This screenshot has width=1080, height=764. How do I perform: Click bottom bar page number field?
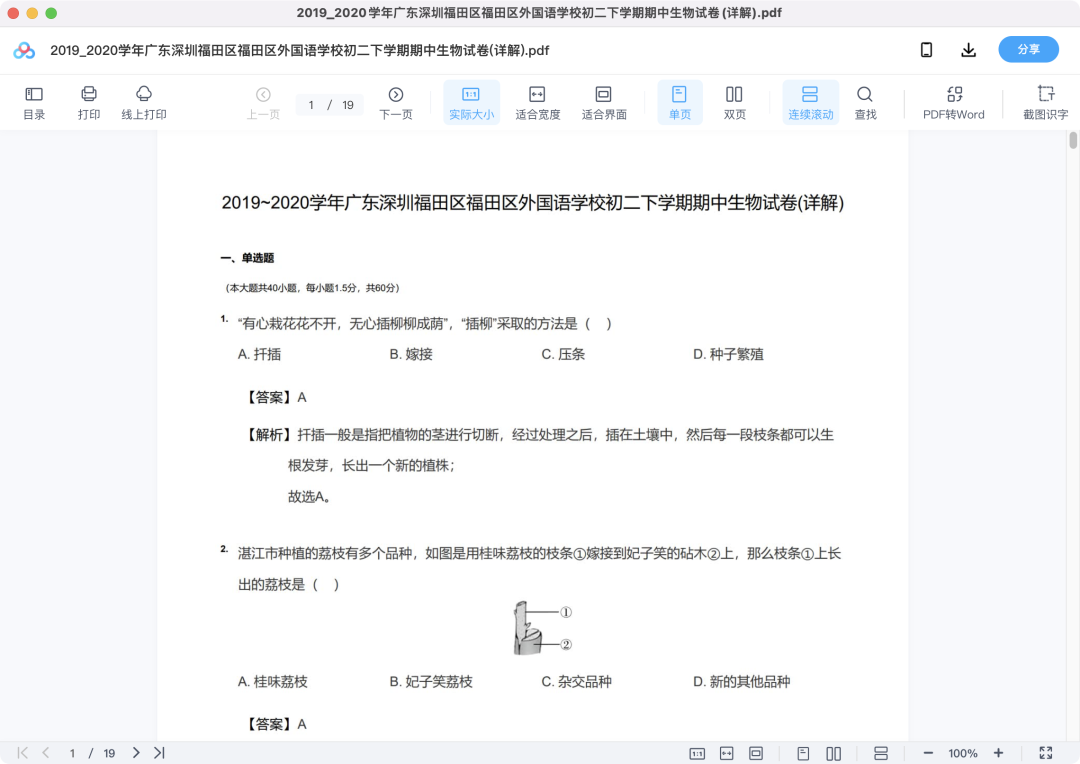click(72, 754)
